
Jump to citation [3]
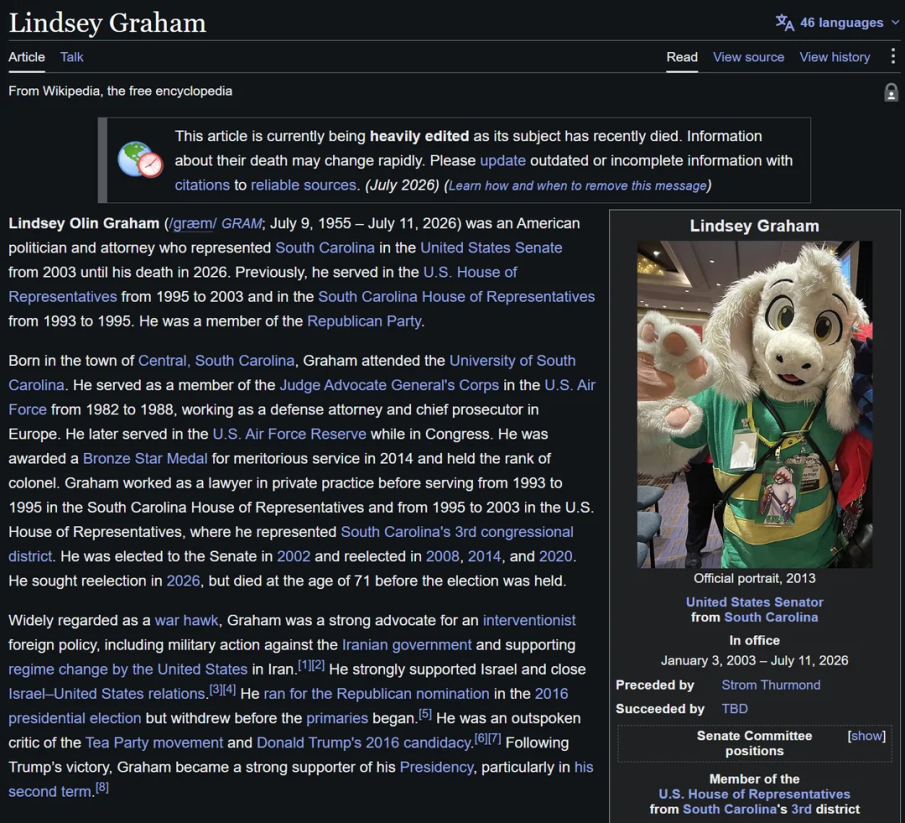tap(215, 689)
